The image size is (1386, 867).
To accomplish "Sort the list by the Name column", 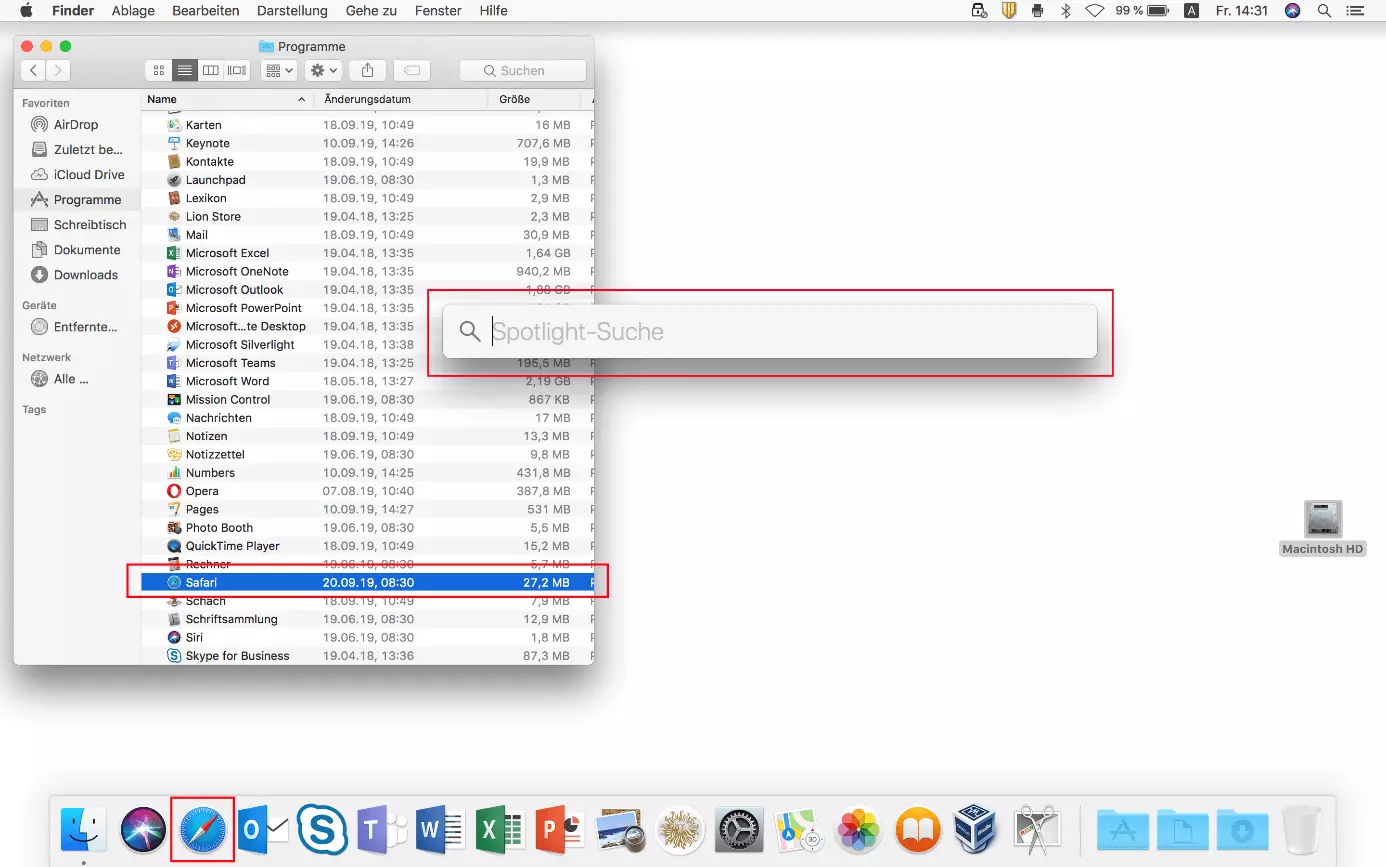I will pos(227,99).
